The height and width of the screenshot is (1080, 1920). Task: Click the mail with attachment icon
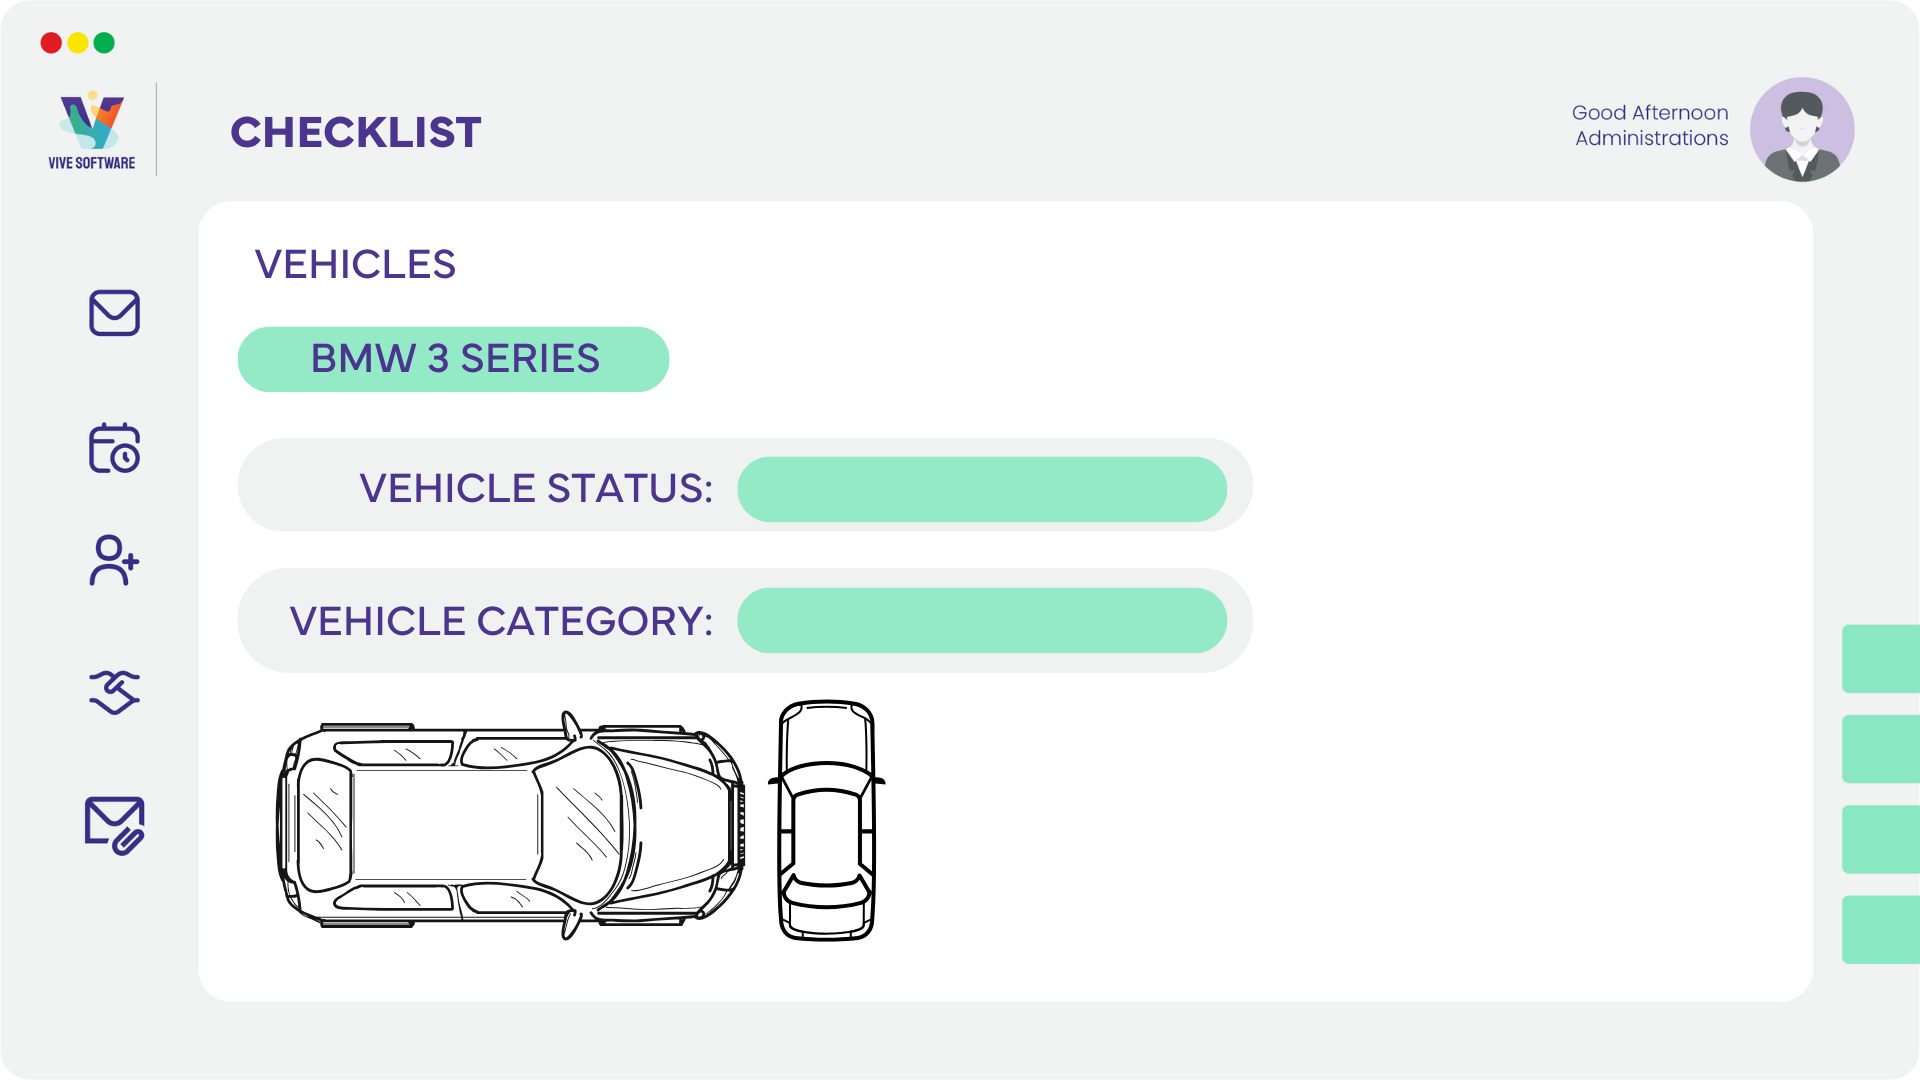pos(114,825)
